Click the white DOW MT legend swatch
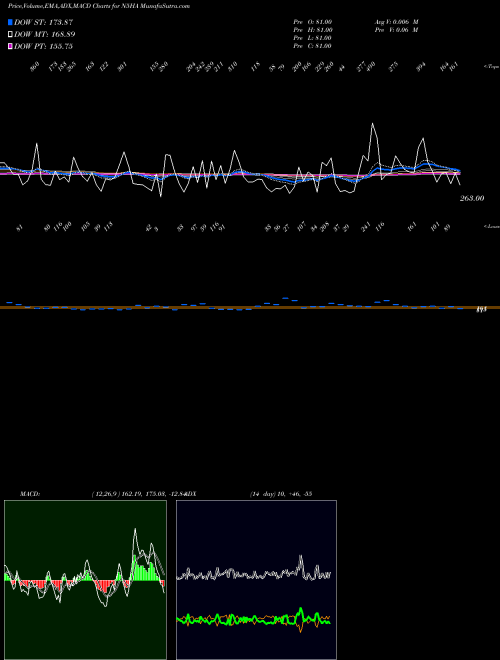The height and width of the screenshot is (660, 500). [x=10, y=34]
